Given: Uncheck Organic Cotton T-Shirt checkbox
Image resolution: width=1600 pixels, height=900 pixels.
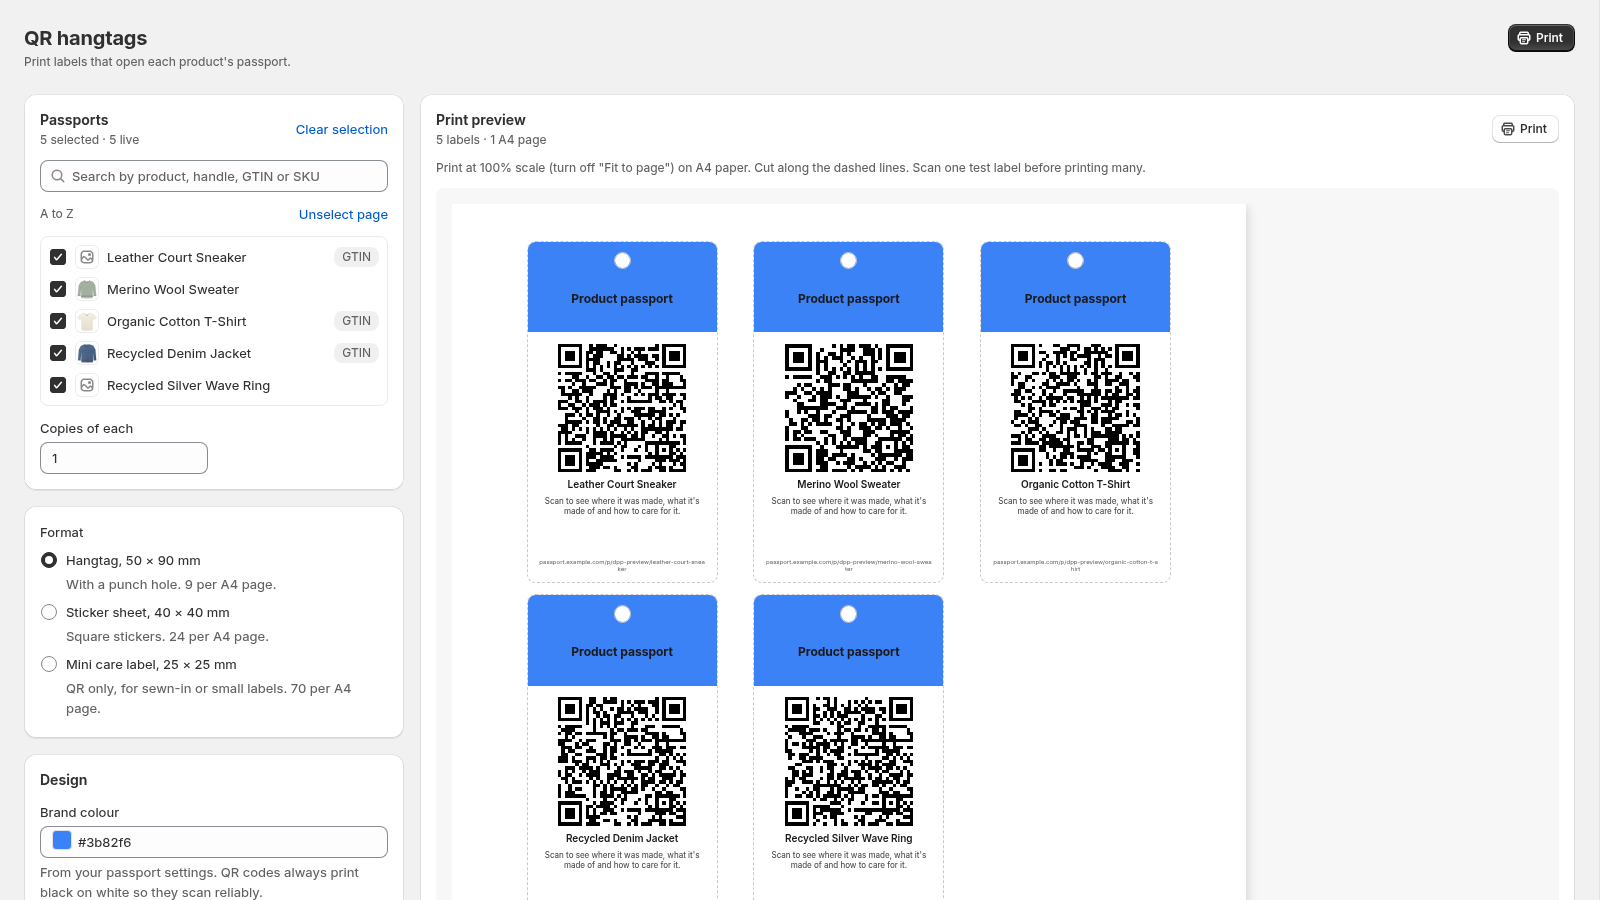Looking at the screenshot, I should [58, 321].
